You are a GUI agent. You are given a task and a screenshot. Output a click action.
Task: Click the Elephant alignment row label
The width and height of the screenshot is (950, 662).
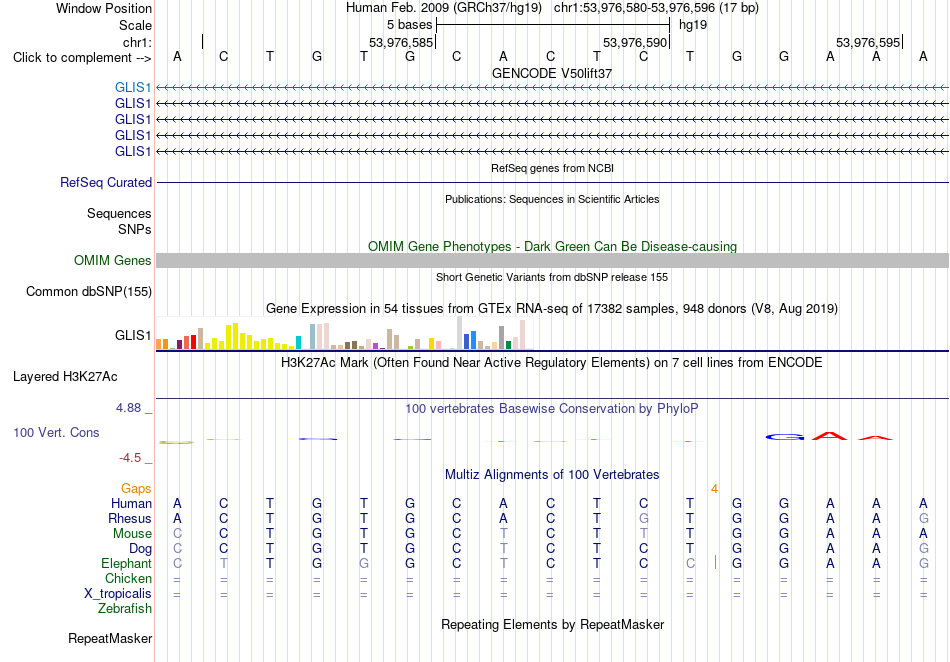click(126, 563)
